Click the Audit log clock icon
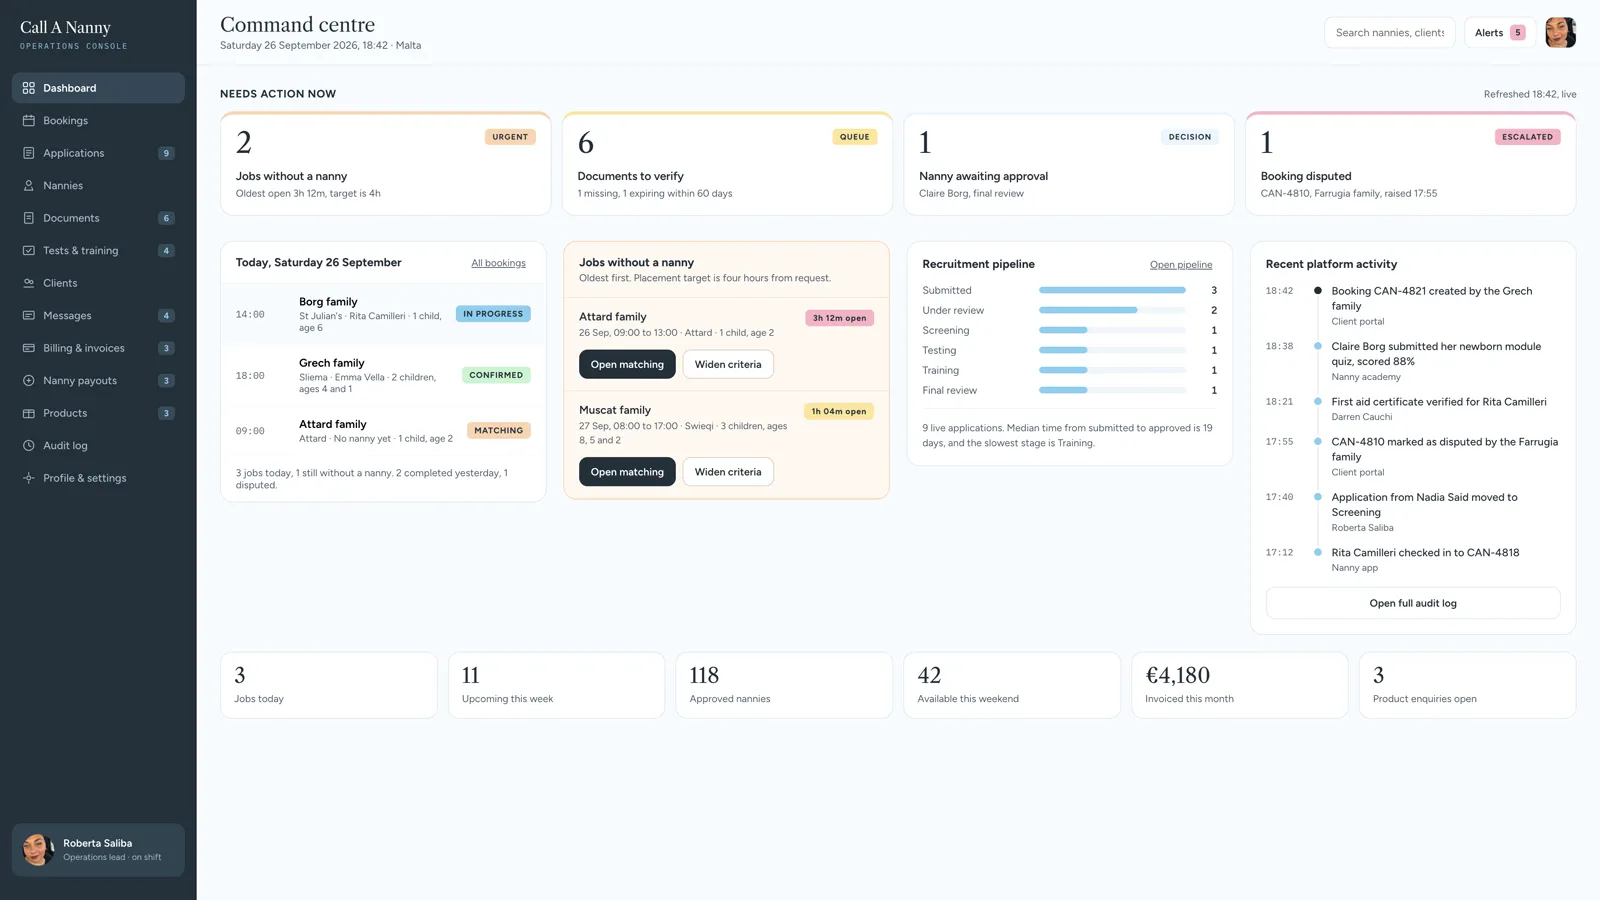Image resolution: width=1600 pixels, height=900 pixels. point(29,446)
